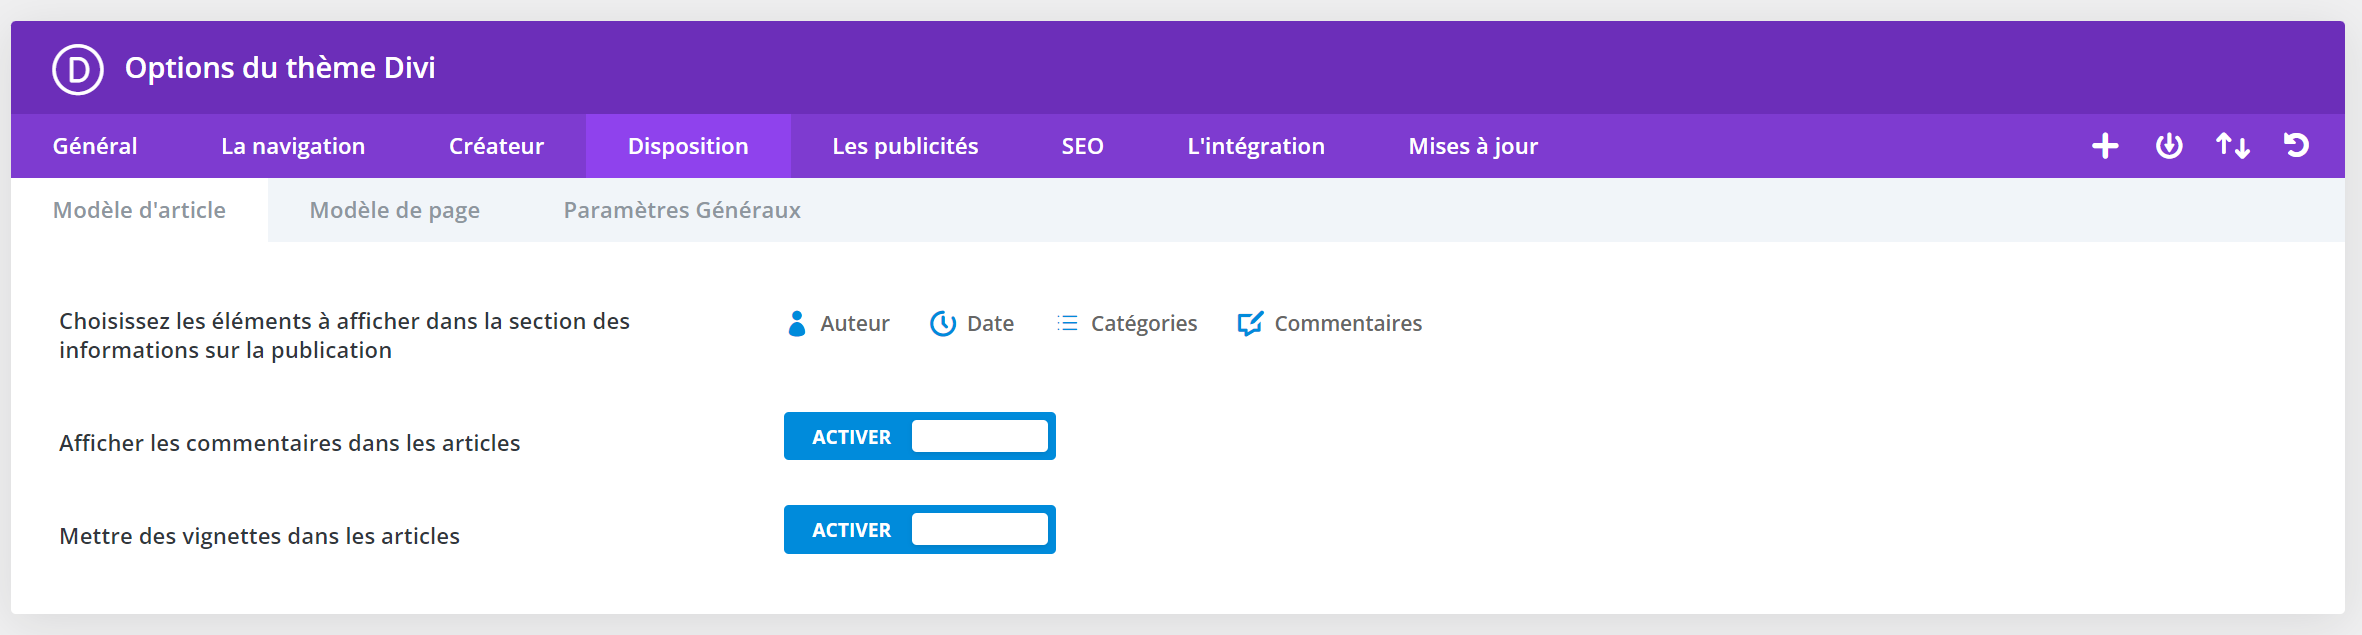
Task: Open the L'intégration tab
Action: [x=1256, y=146]
